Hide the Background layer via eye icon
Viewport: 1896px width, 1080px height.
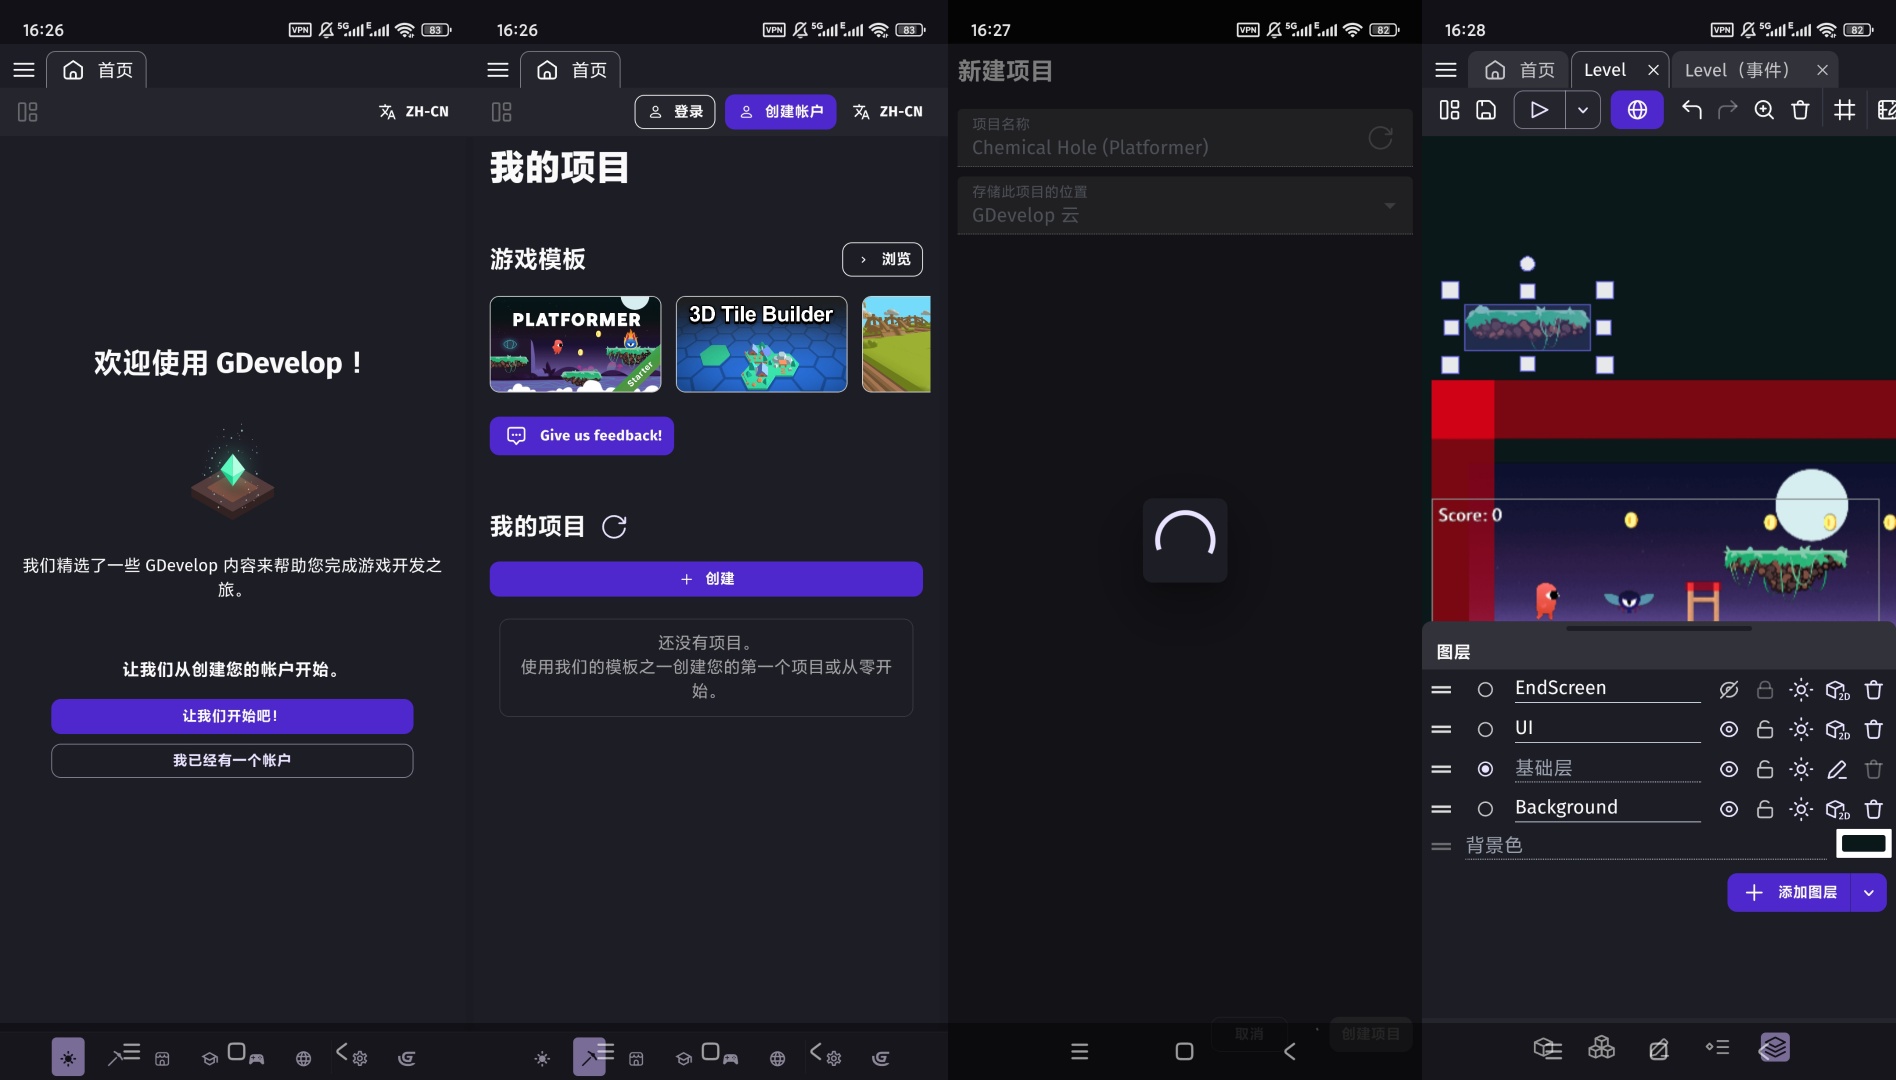coord(1728,809)
